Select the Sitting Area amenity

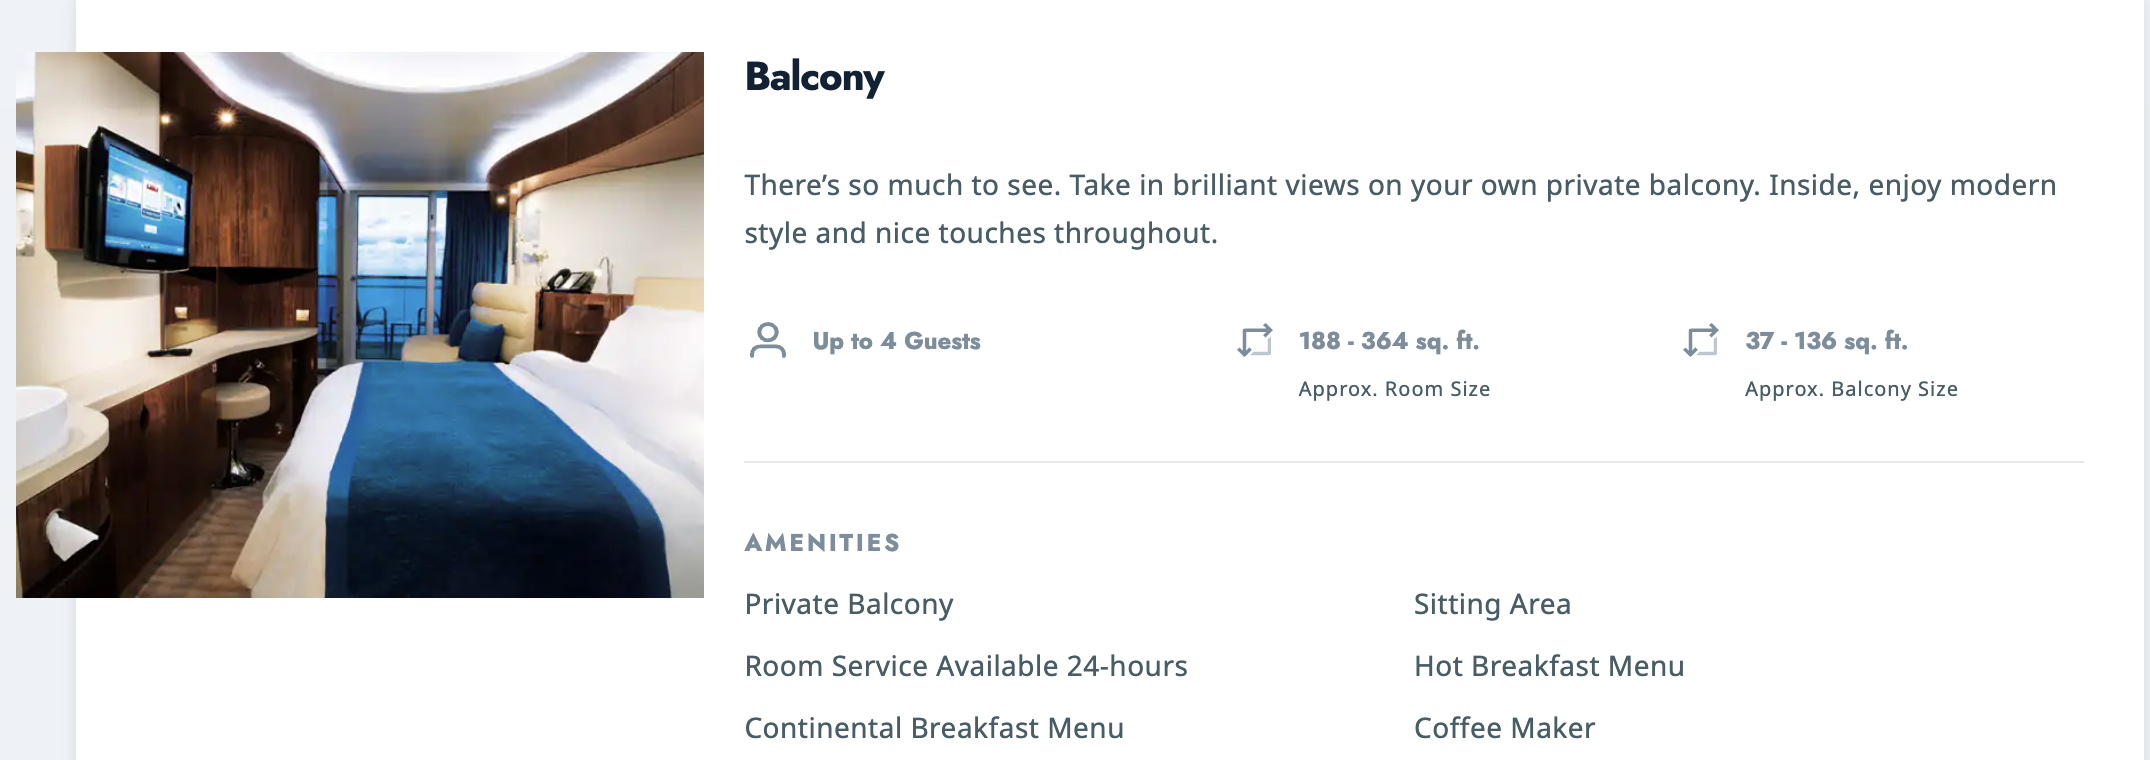[1492, 604]
